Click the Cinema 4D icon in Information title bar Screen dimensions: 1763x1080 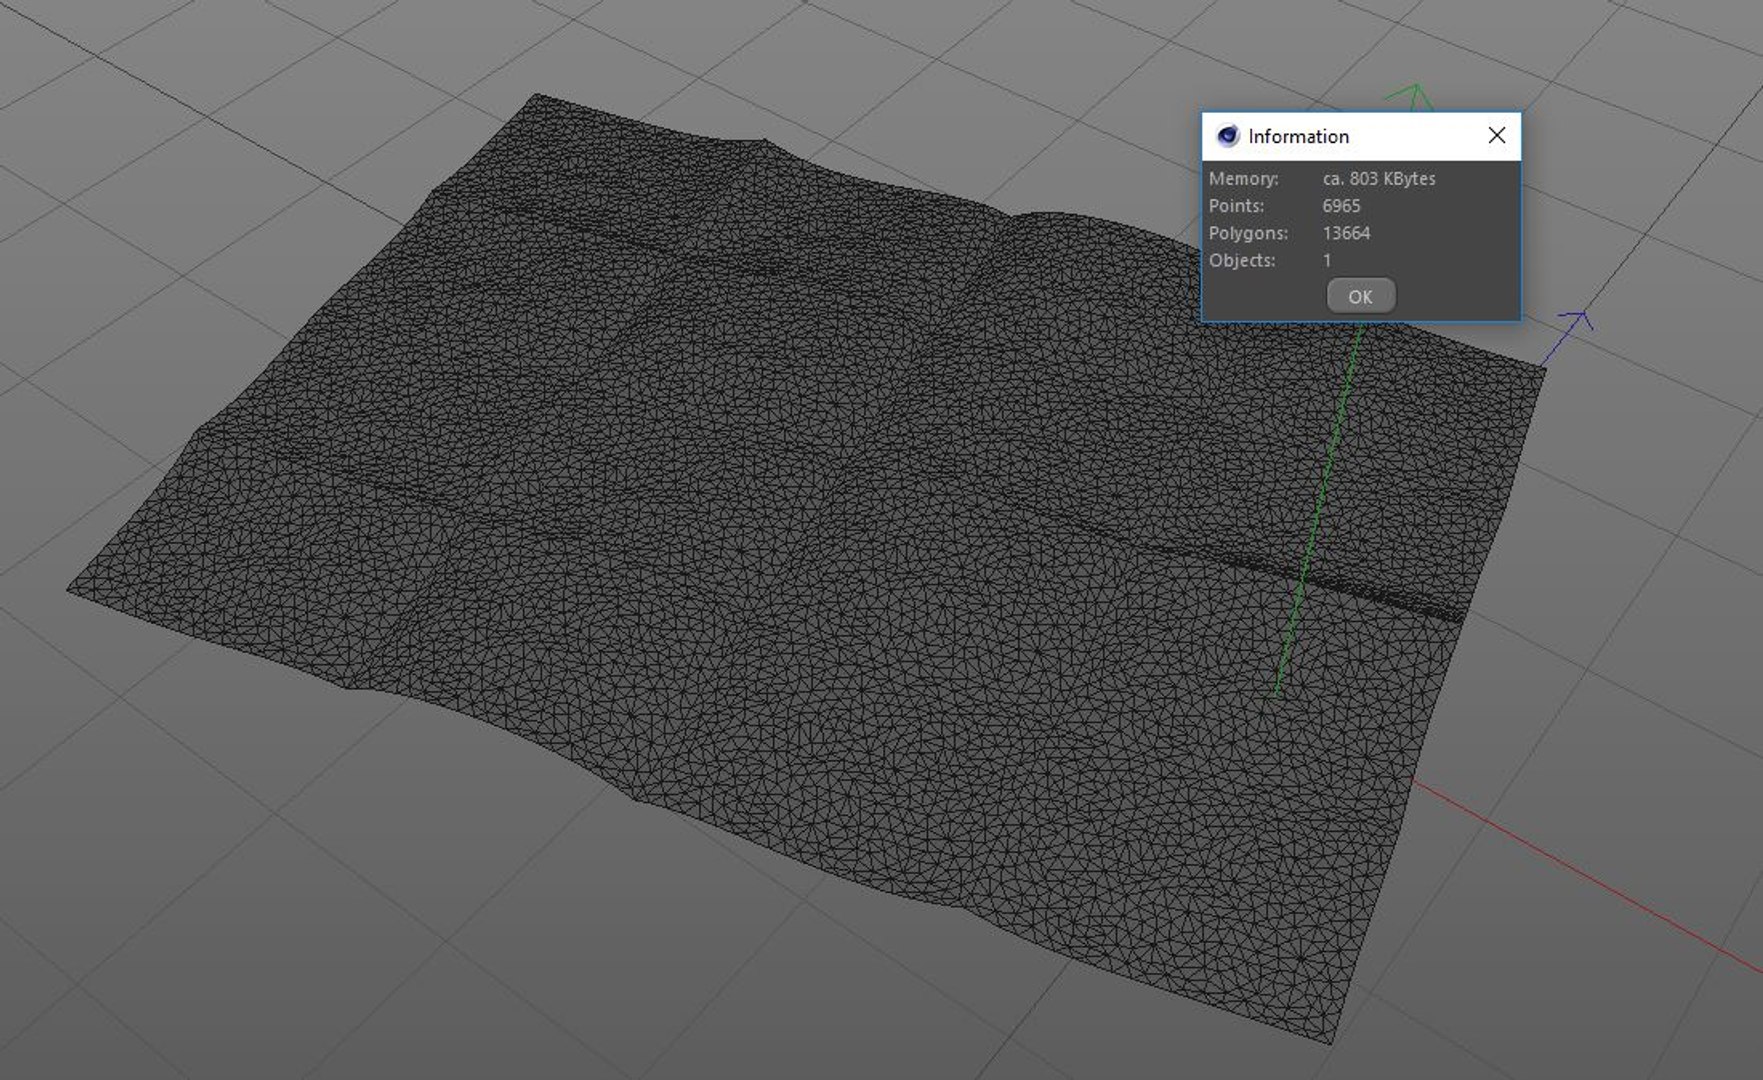1227,136
